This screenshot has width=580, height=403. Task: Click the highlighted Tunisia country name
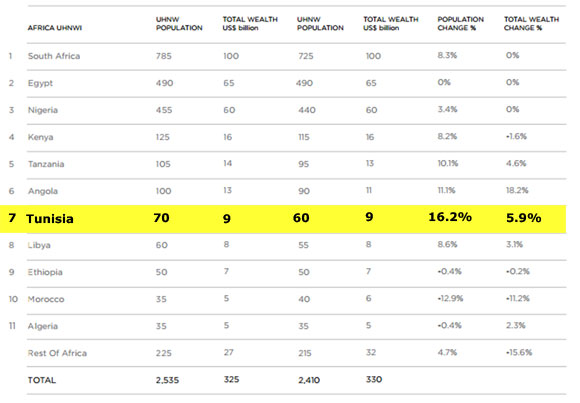point(50,219)
